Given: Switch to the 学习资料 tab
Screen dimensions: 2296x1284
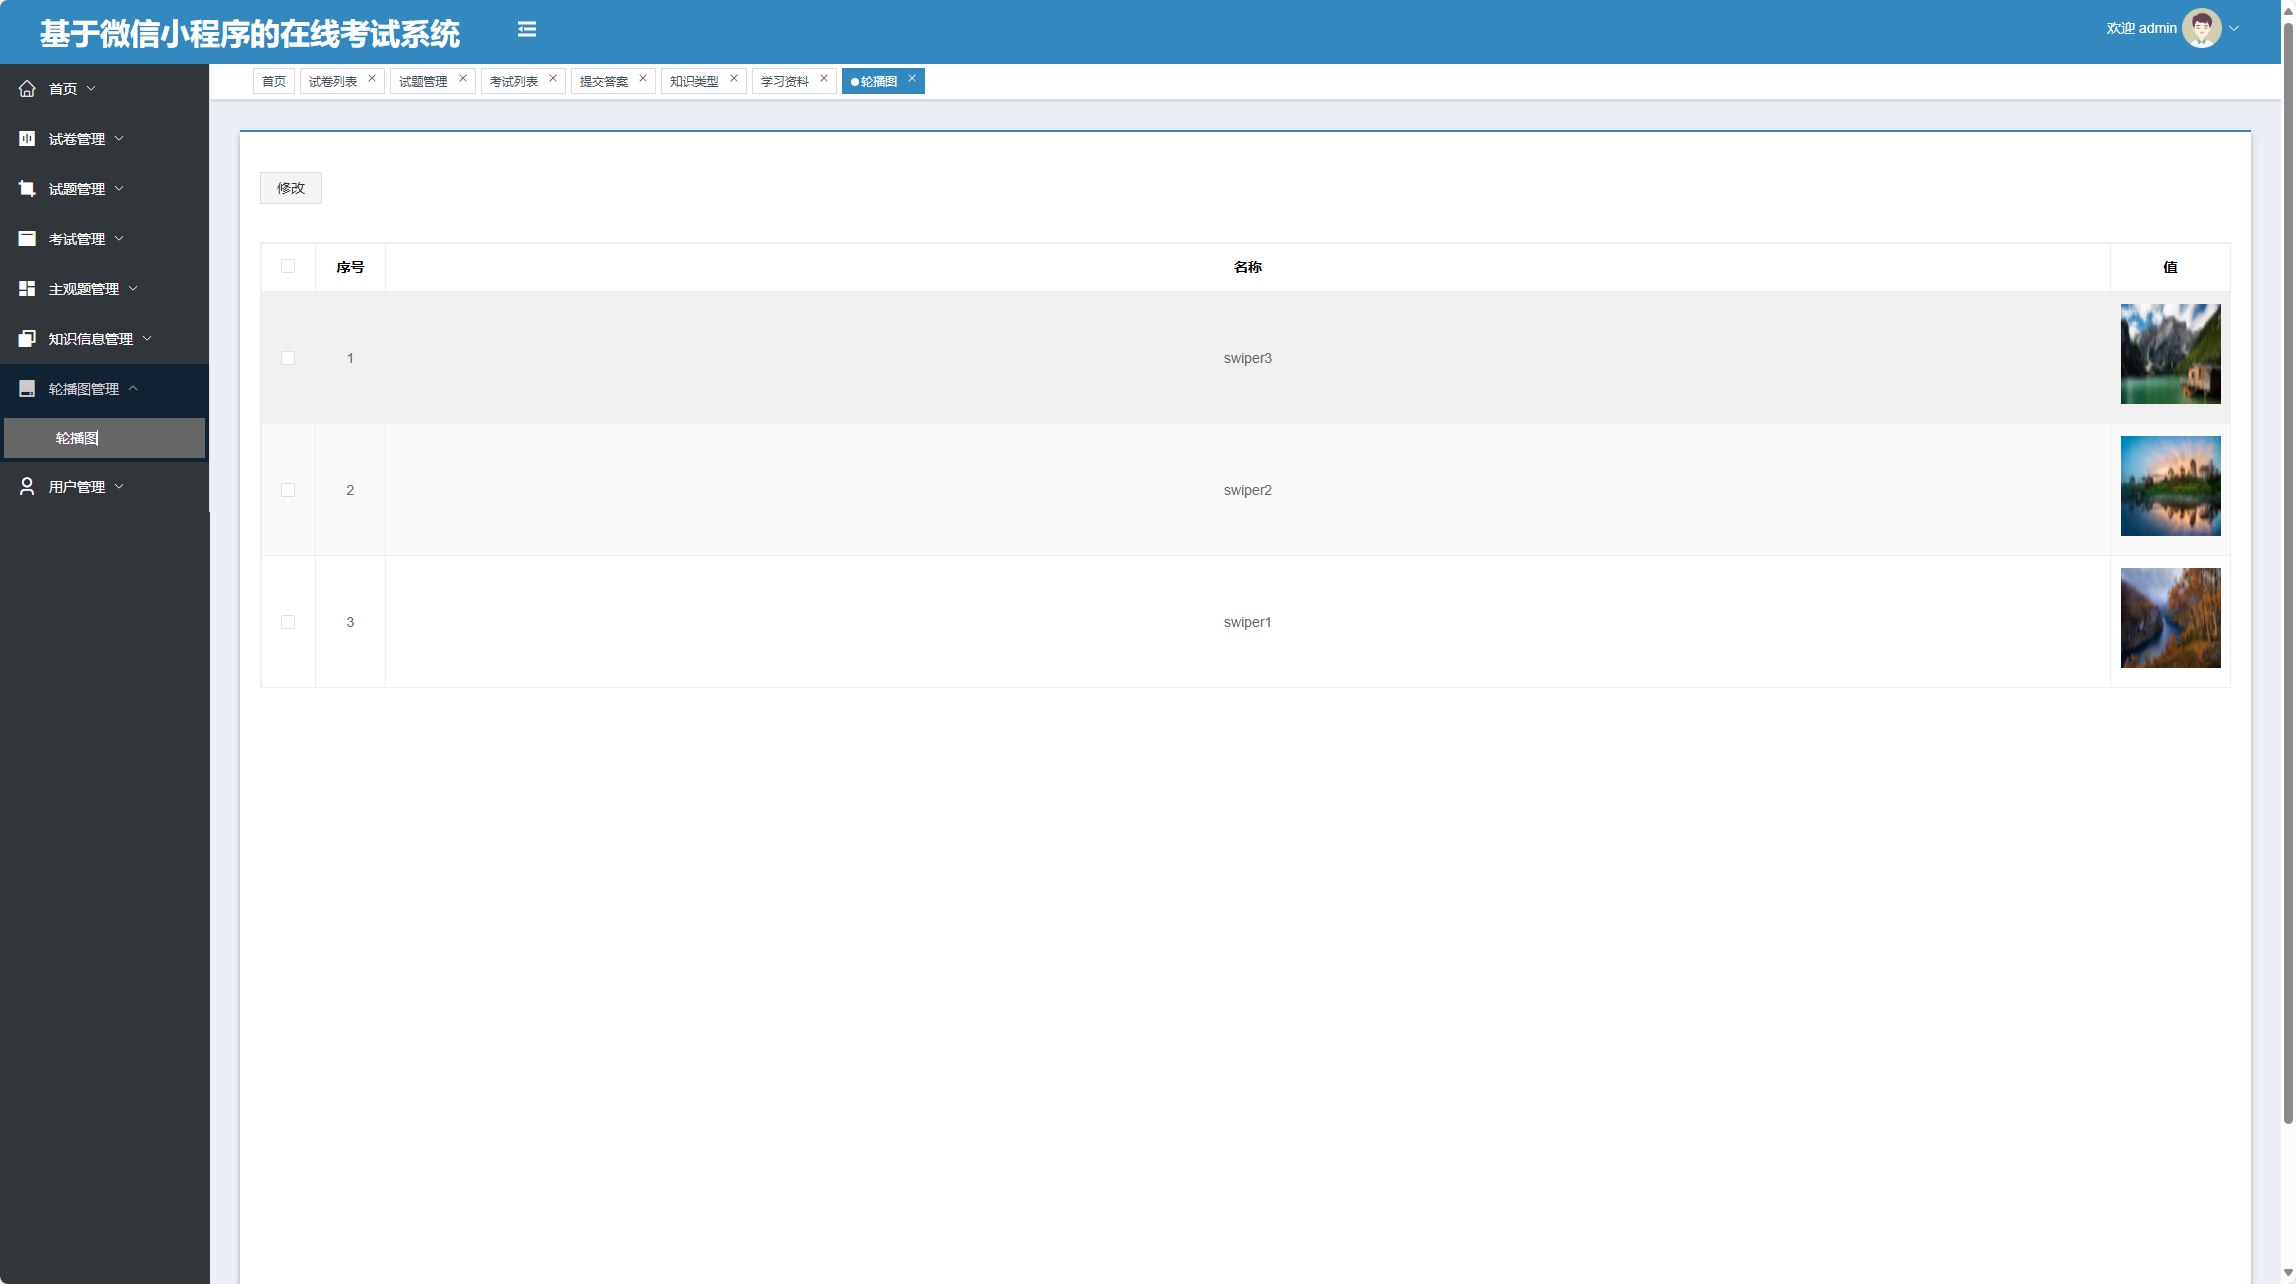Looking at the screenshot, I should [x=784, y=82].
